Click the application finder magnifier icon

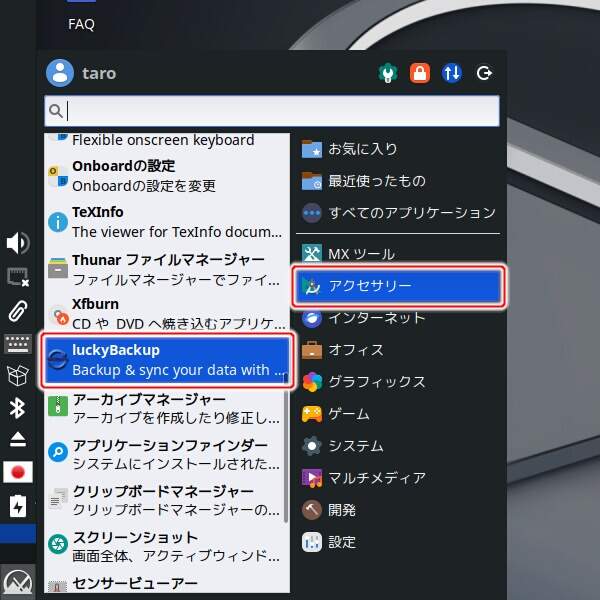[58, 452]
